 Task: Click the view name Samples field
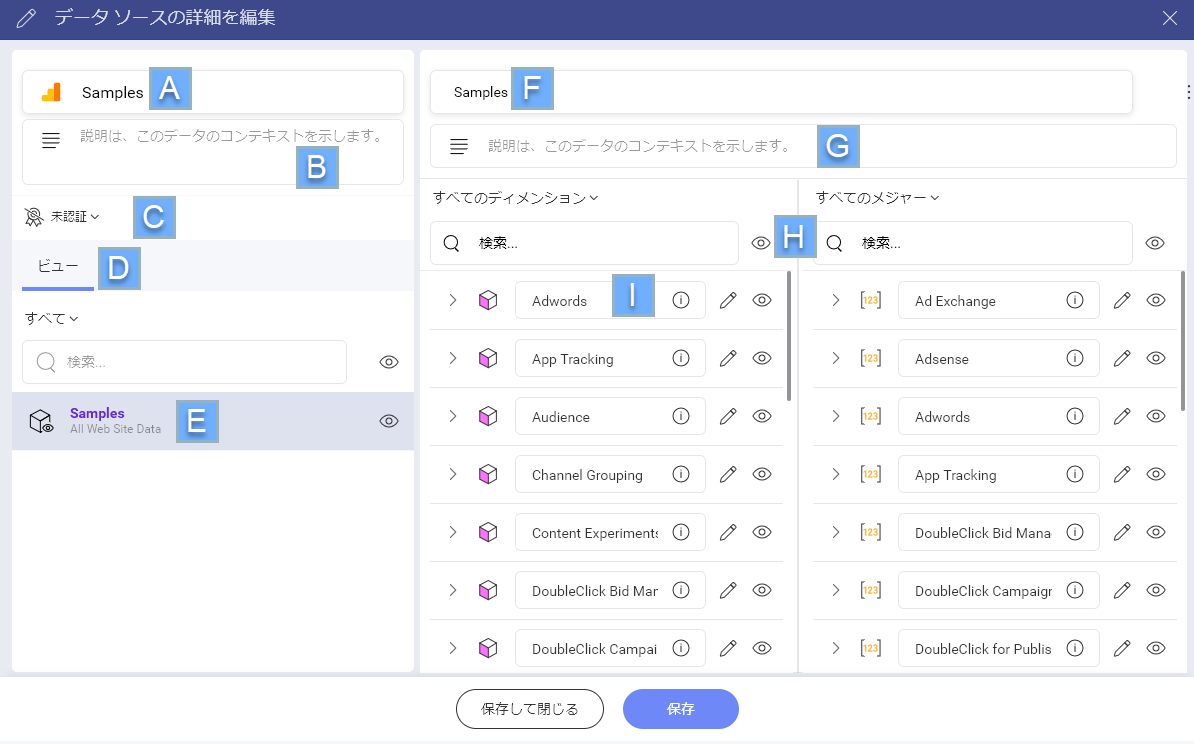pyautogui.click(x=781, y=92)
